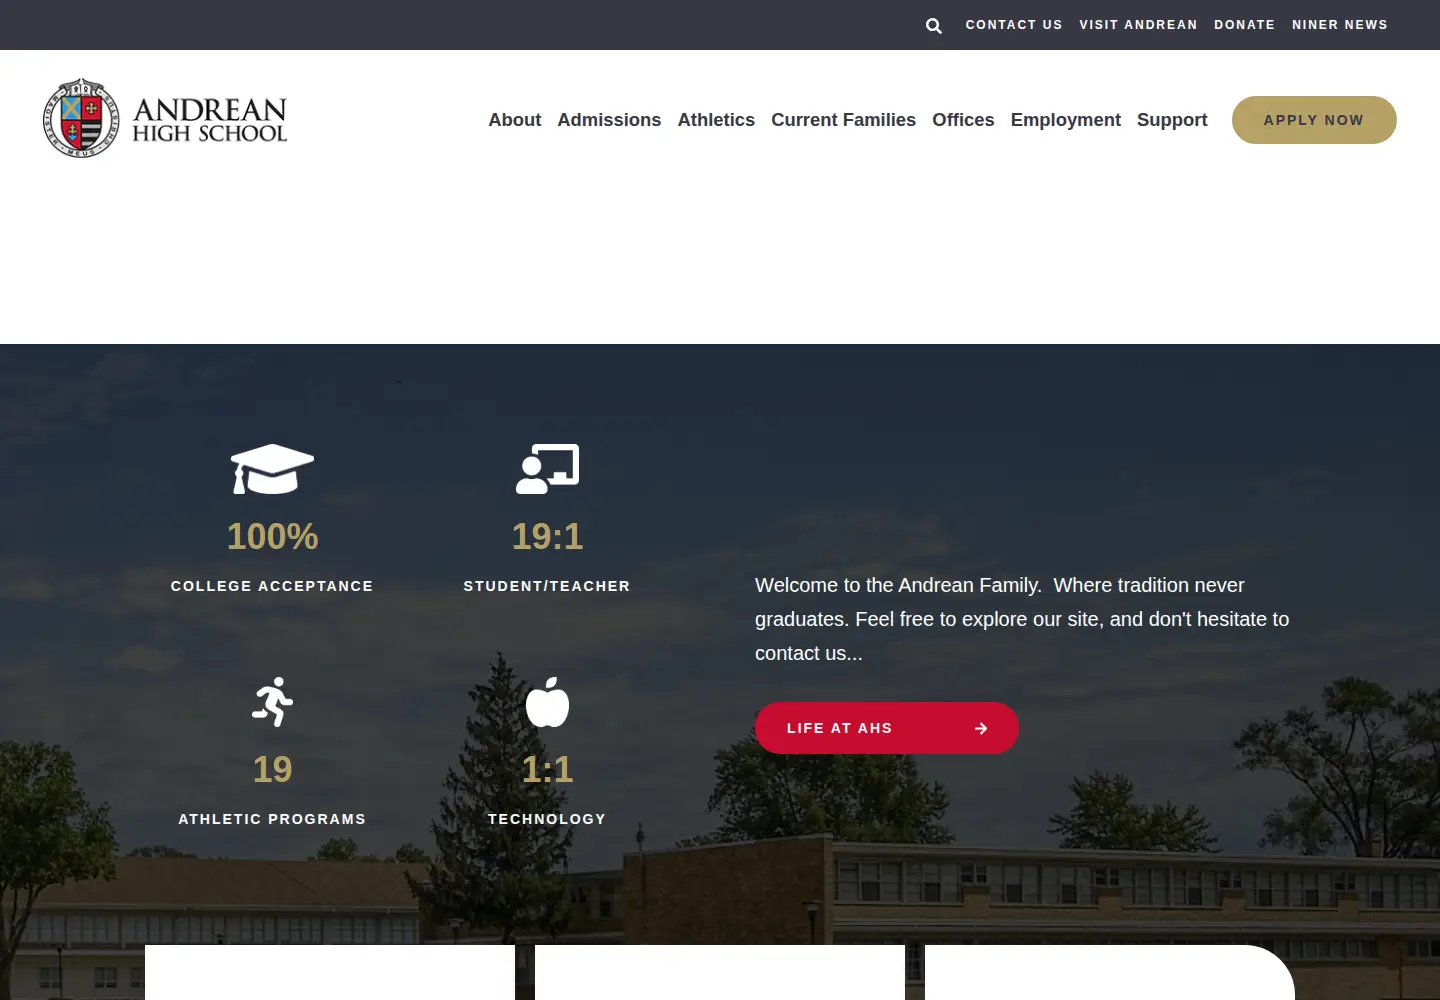Click the student/teacher chalkboard icon
Image resolution: width=1440 pixels, height=1000 pixels.
[x=547, y=469]
